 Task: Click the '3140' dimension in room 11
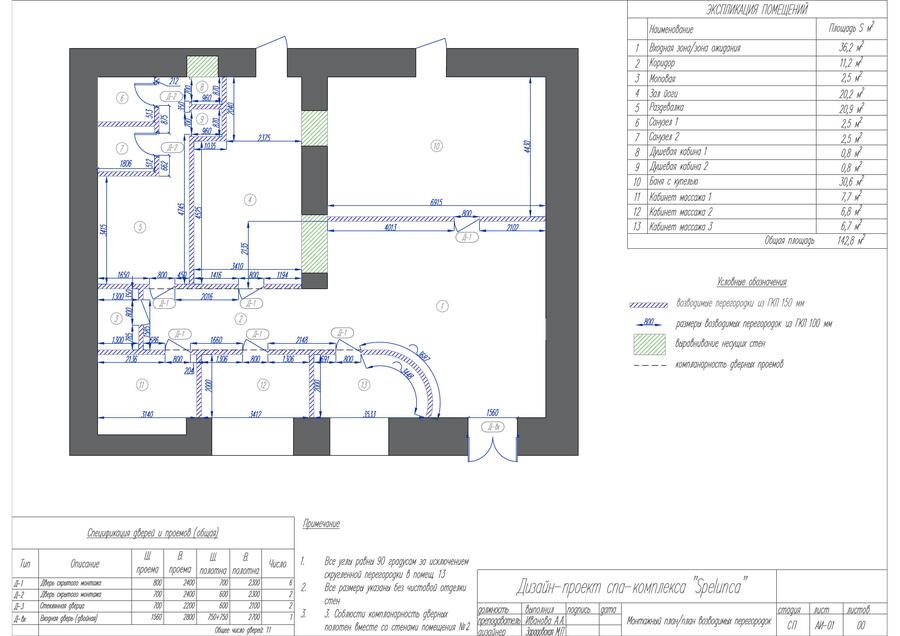point(147,414)
